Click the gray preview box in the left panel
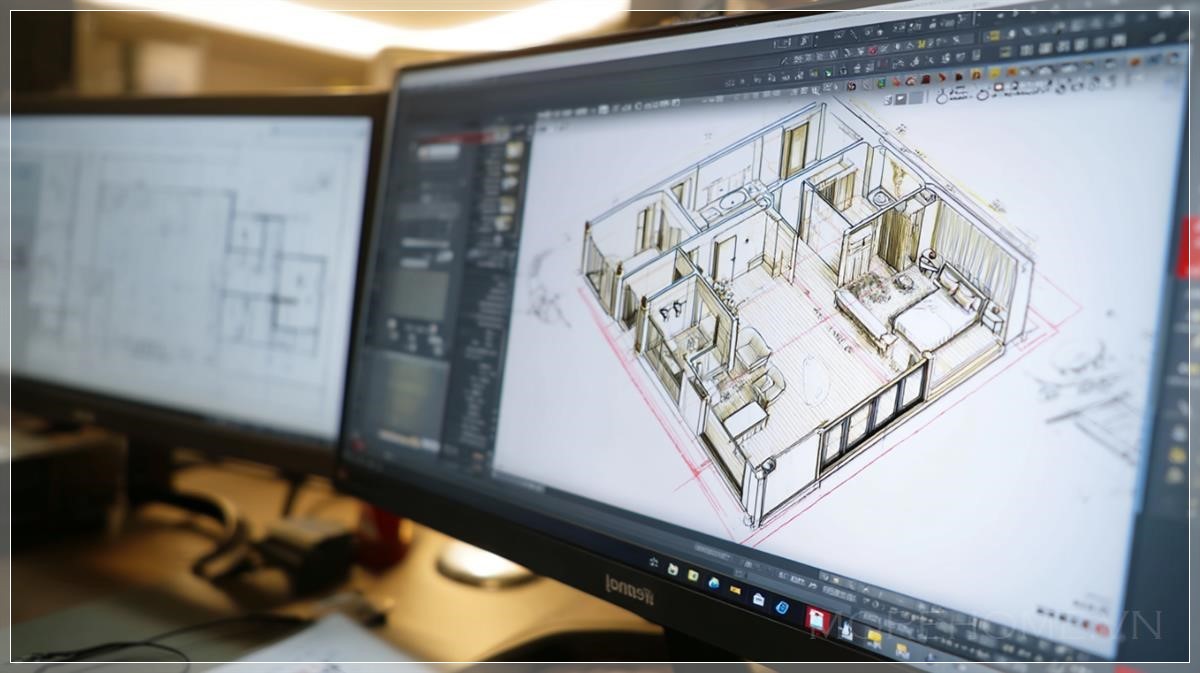The image size is (1200, 673). 418,295
